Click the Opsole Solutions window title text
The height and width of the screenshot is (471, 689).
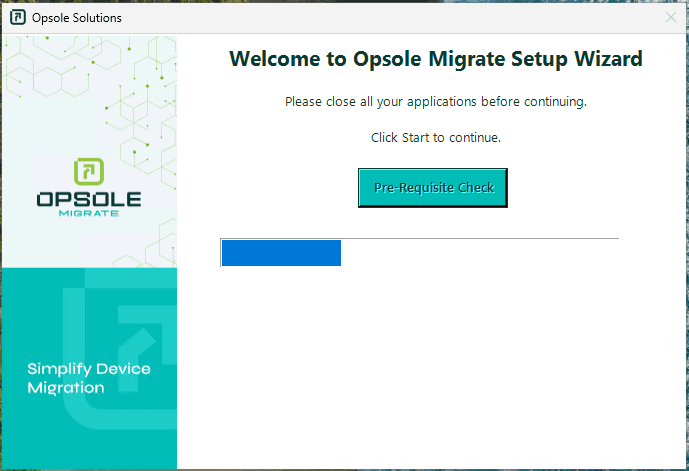(x=77, y=18)
